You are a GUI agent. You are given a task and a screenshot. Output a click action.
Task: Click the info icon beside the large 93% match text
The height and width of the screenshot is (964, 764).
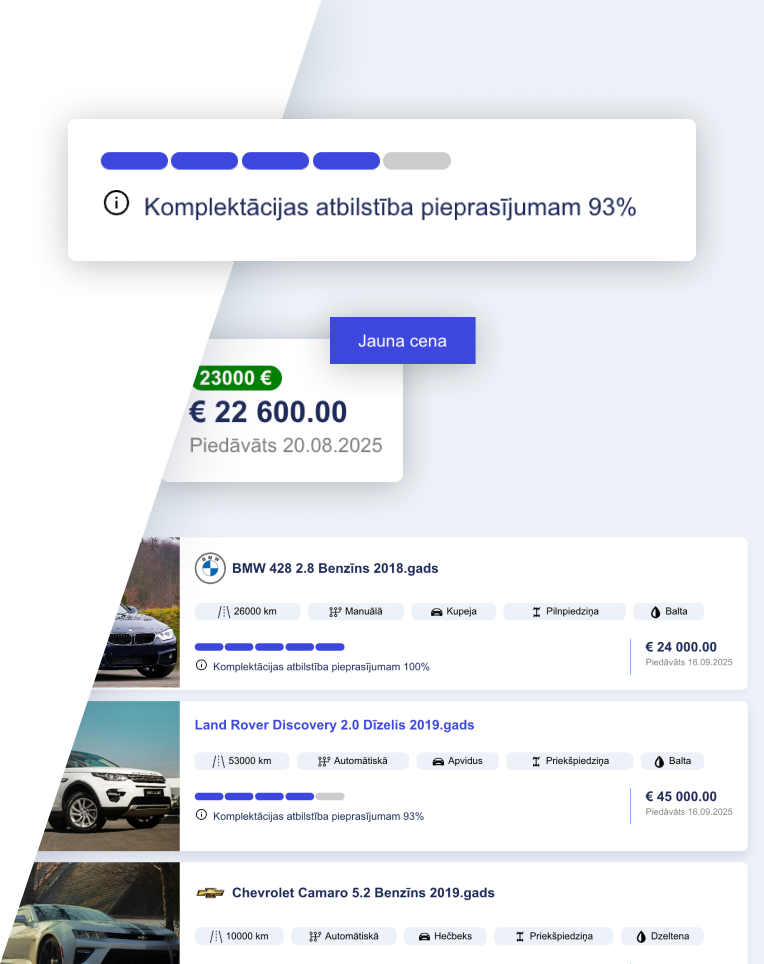[116, 204]
